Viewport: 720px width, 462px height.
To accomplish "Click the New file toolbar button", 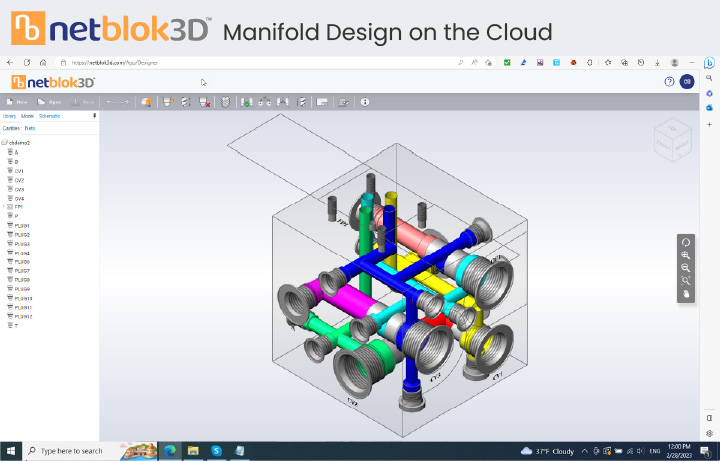I will [x=16, y=102].
